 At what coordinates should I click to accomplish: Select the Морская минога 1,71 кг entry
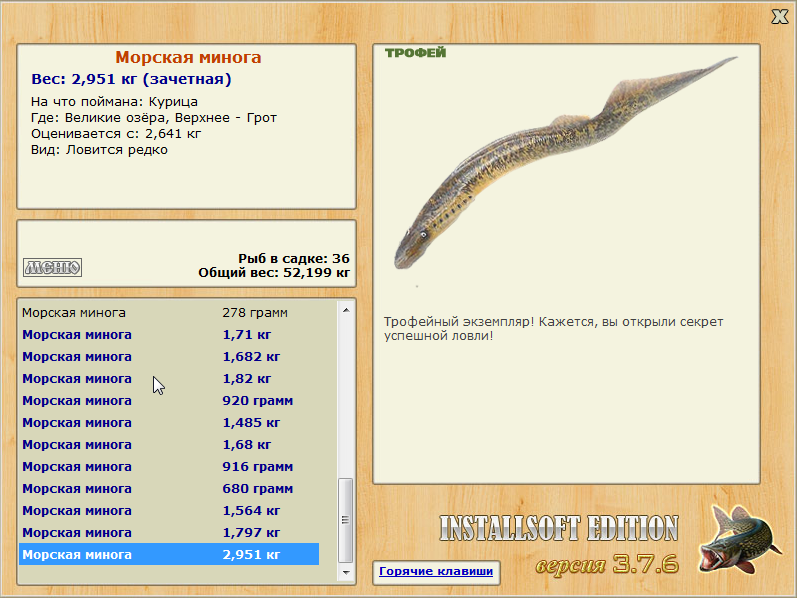pos(169,335)
